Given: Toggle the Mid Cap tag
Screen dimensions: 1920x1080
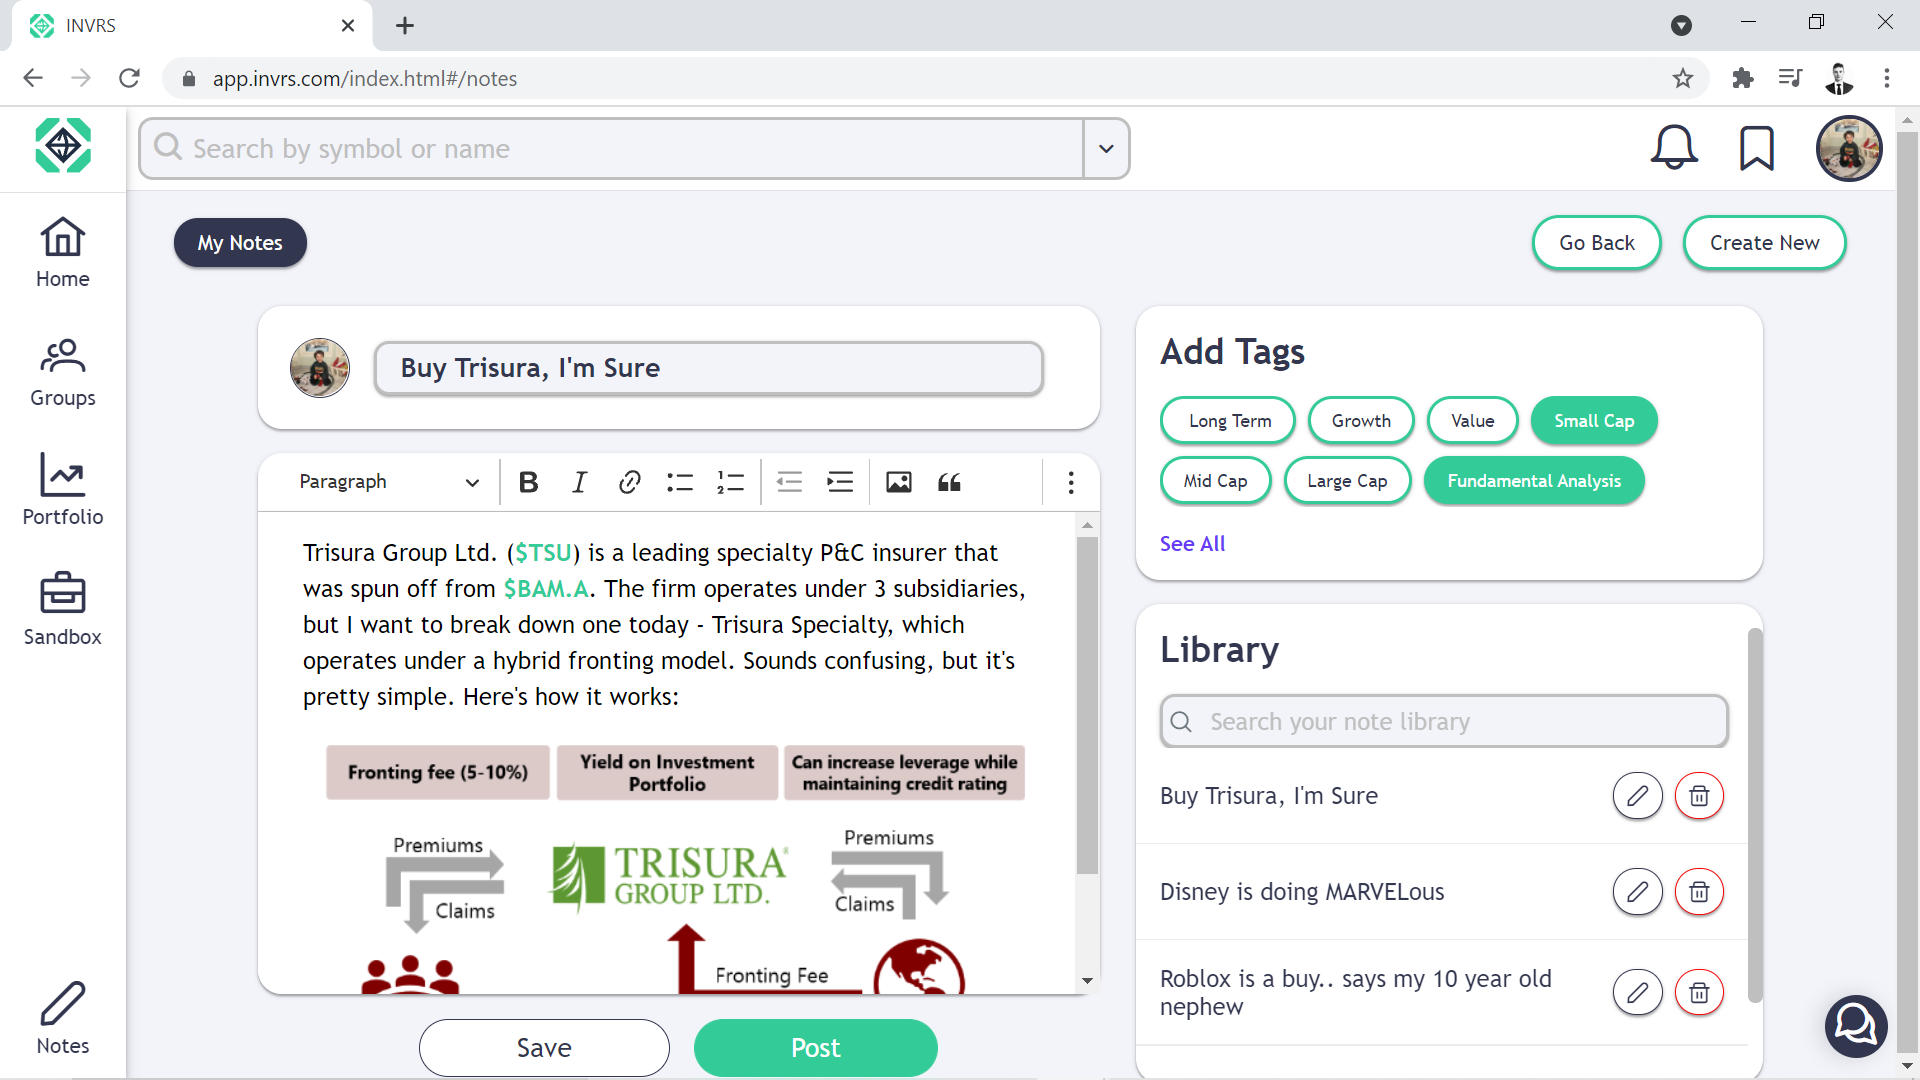Looking at the screenshot, I should [x=1216, y=481].
